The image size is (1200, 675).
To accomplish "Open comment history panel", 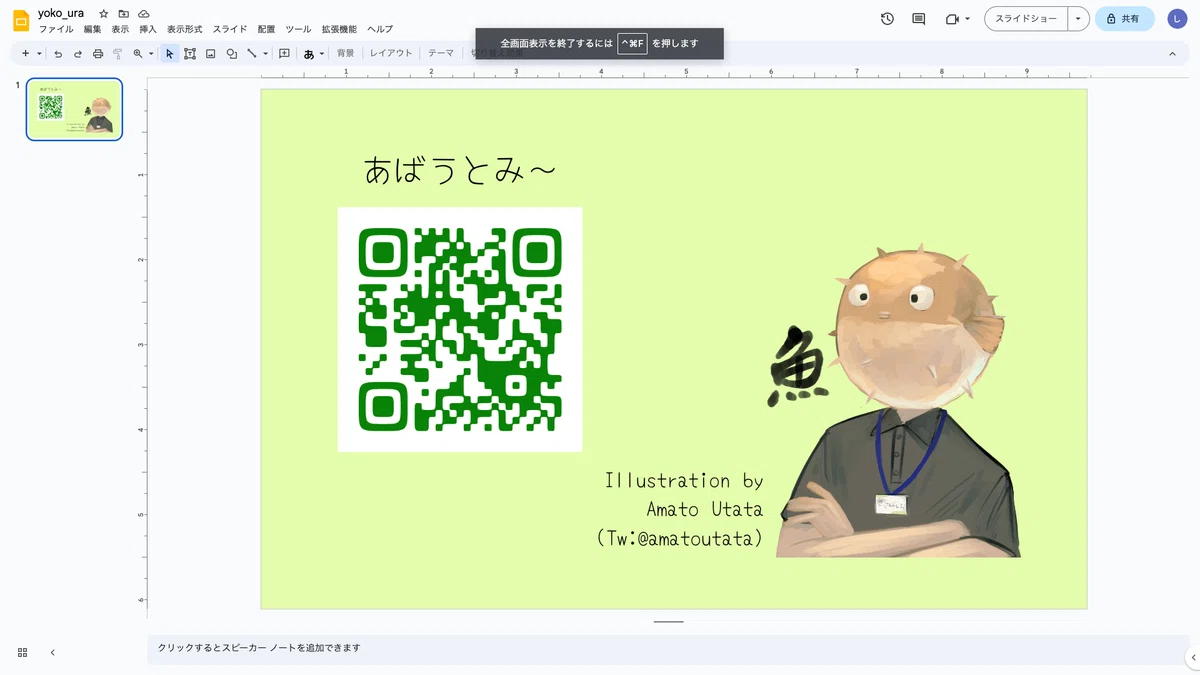I will pos(919,19).
